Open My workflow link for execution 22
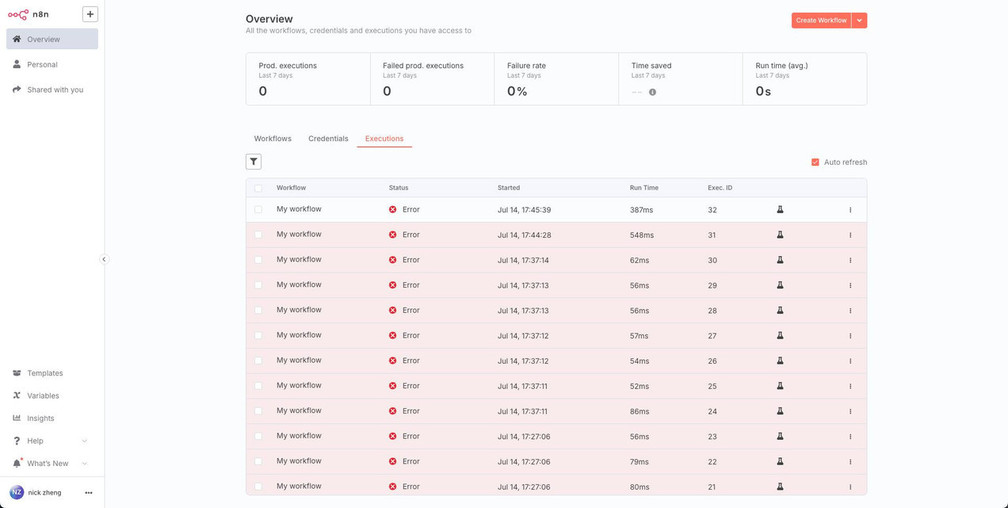The width and height of the screenshot is (1008, 508). click(x=299, y=461)
